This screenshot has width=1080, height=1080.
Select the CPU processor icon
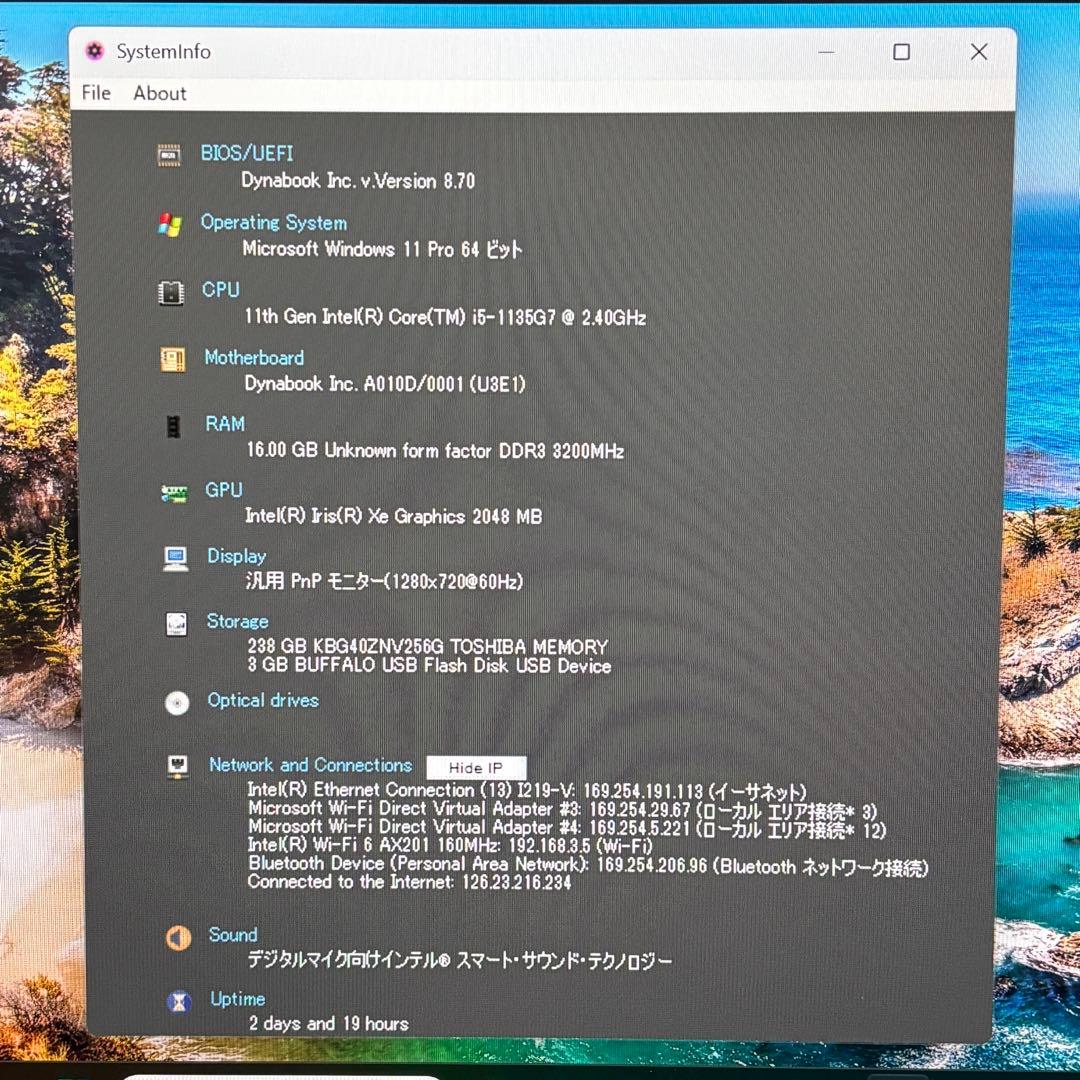(171, 293)
